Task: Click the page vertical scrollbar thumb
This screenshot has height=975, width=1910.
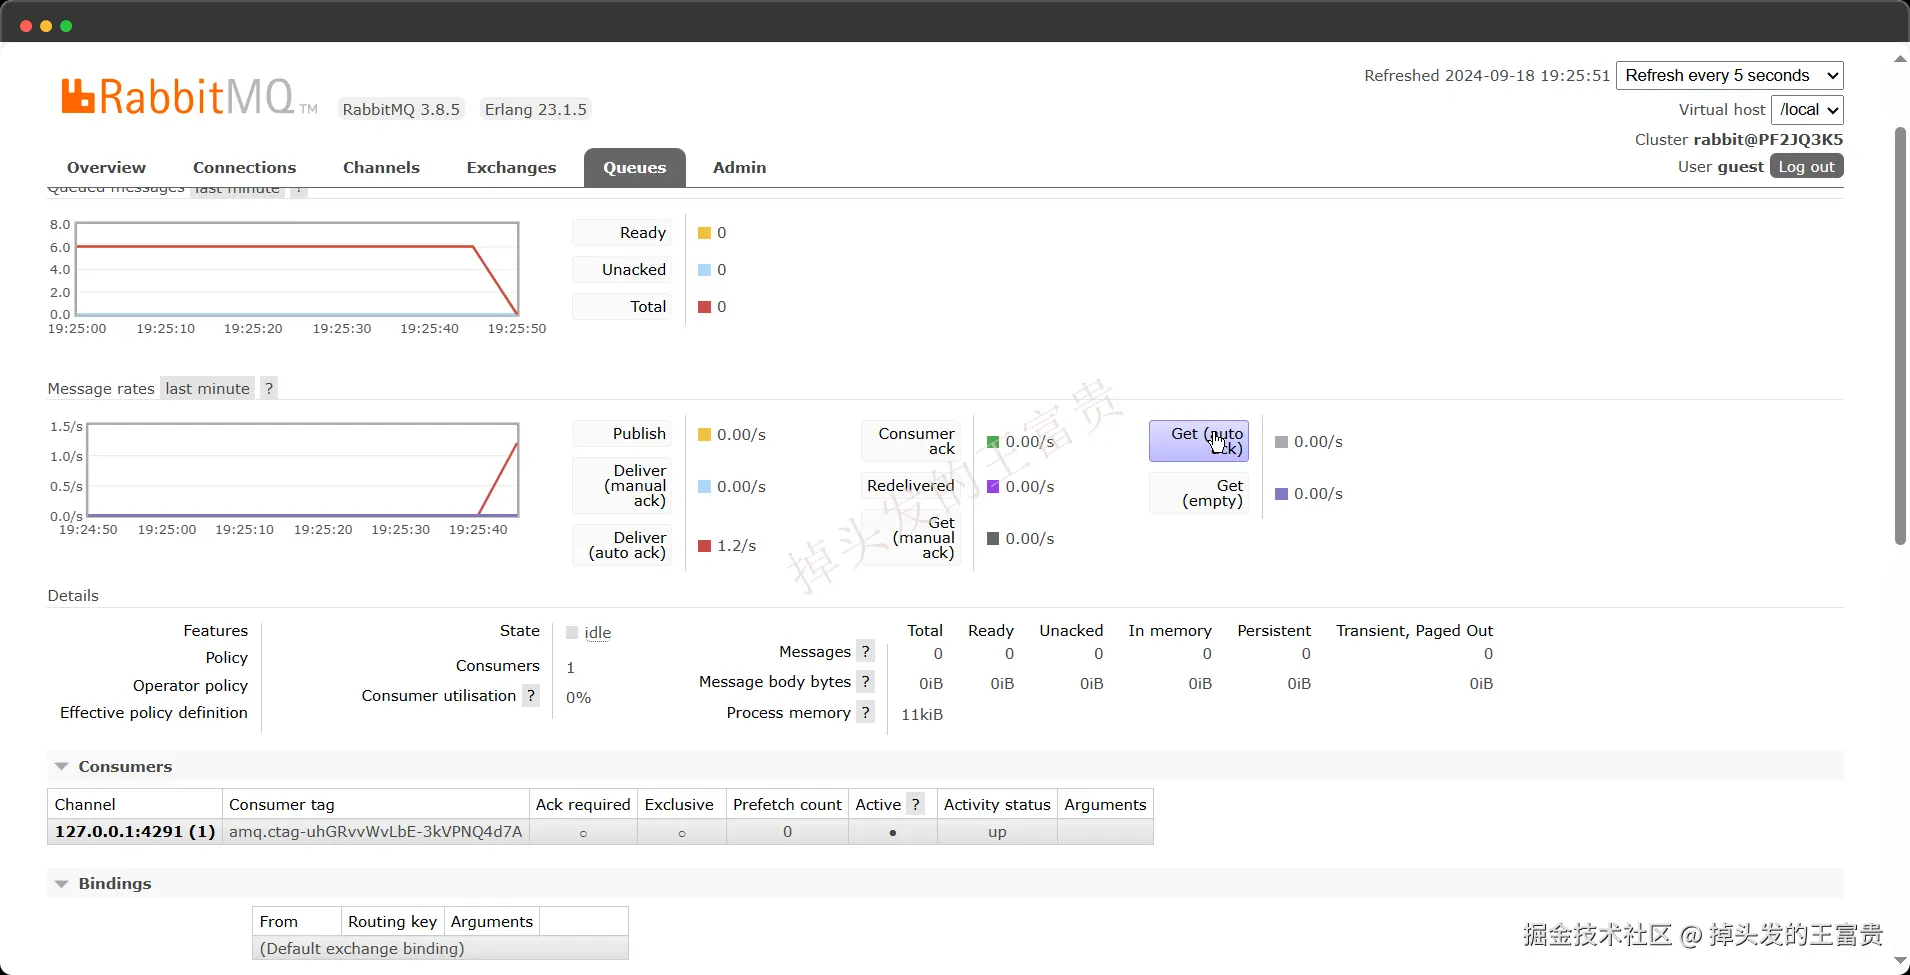Action: pos(1900,335)
